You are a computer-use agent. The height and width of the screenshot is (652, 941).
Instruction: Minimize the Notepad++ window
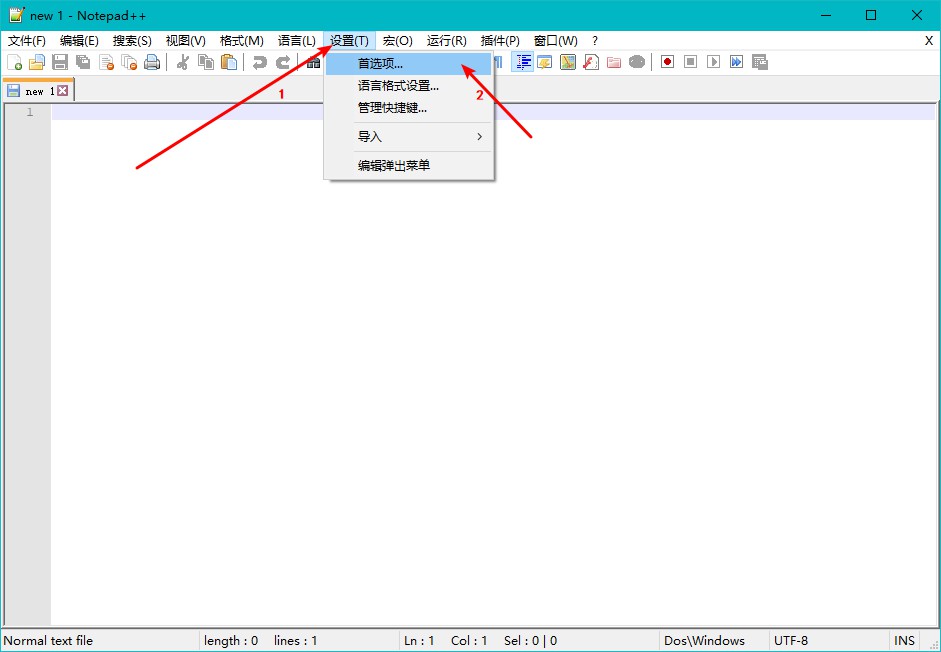tap(826, 15)
